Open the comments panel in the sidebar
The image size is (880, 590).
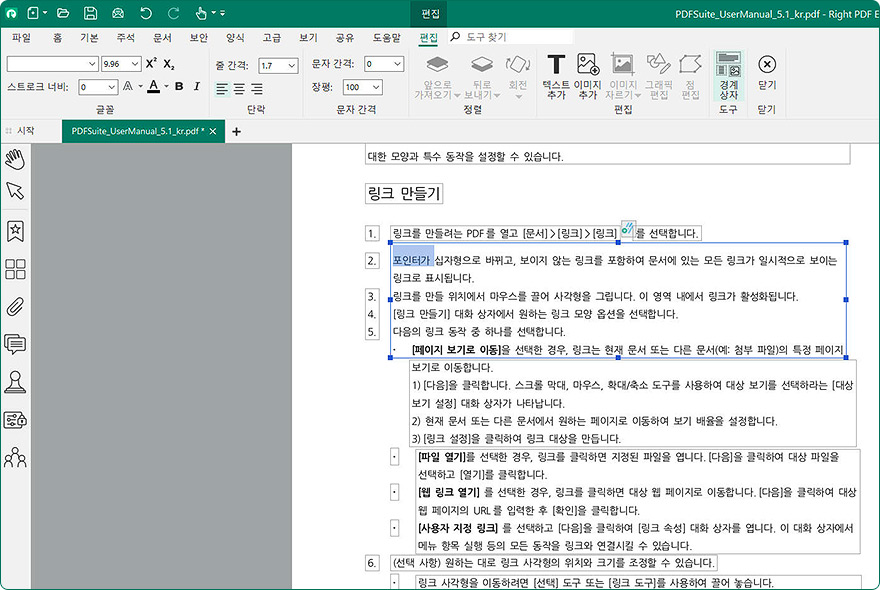click(x=15, y=344)
